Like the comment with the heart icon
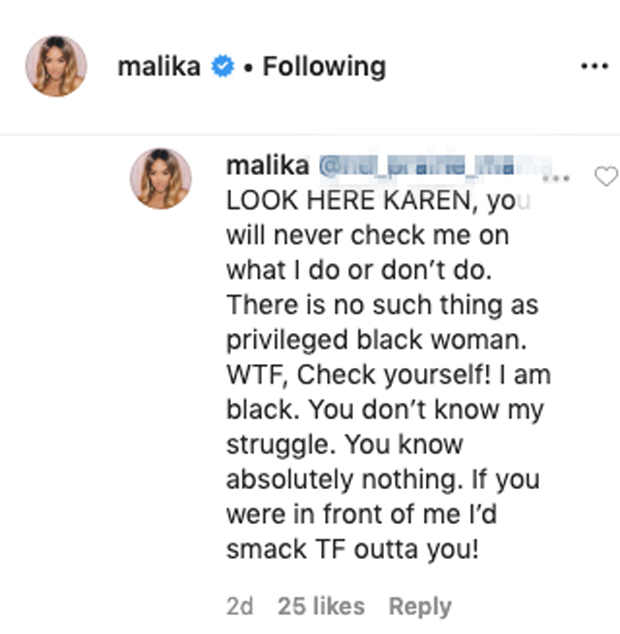 tap(606, 177)
